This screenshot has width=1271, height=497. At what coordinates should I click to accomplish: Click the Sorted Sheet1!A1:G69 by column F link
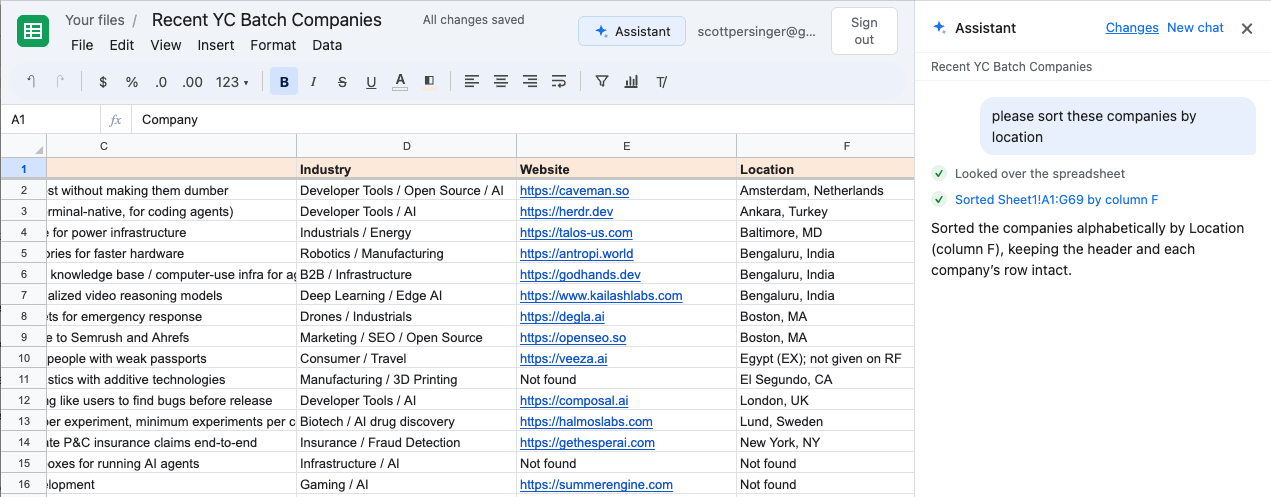[x=1056, y=200]
